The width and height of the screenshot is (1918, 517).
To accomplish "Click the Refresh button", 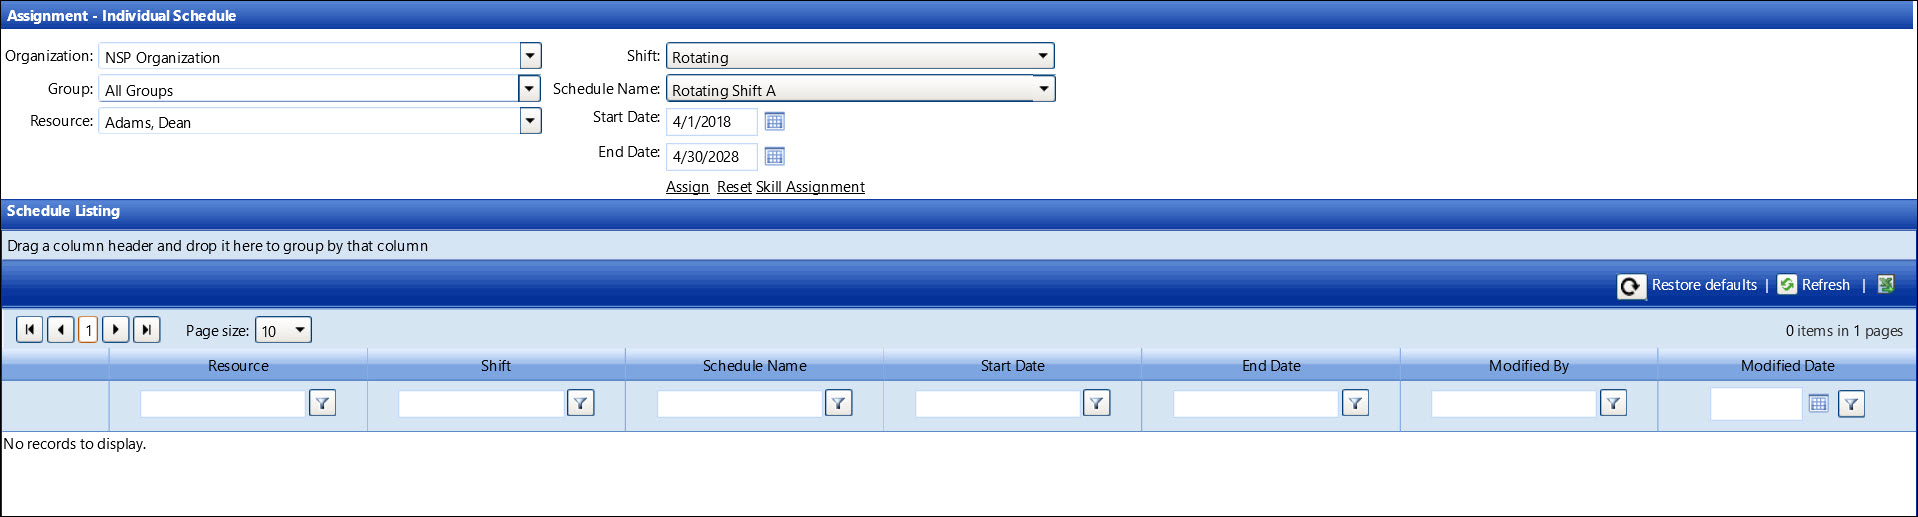I will click(x=1815, y=285).
